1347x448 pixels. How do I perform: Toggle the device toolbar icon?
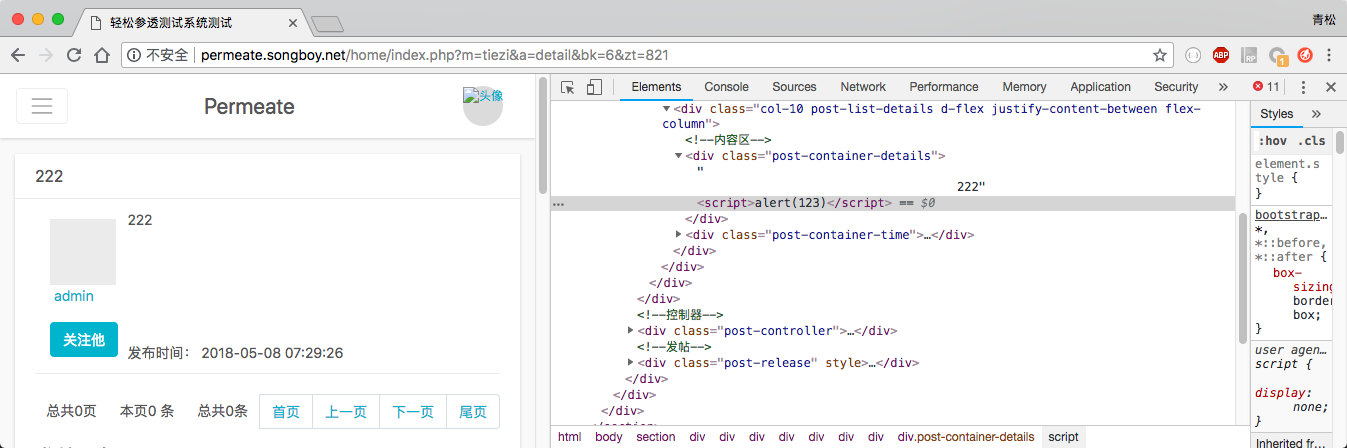[x=594, y=87]
